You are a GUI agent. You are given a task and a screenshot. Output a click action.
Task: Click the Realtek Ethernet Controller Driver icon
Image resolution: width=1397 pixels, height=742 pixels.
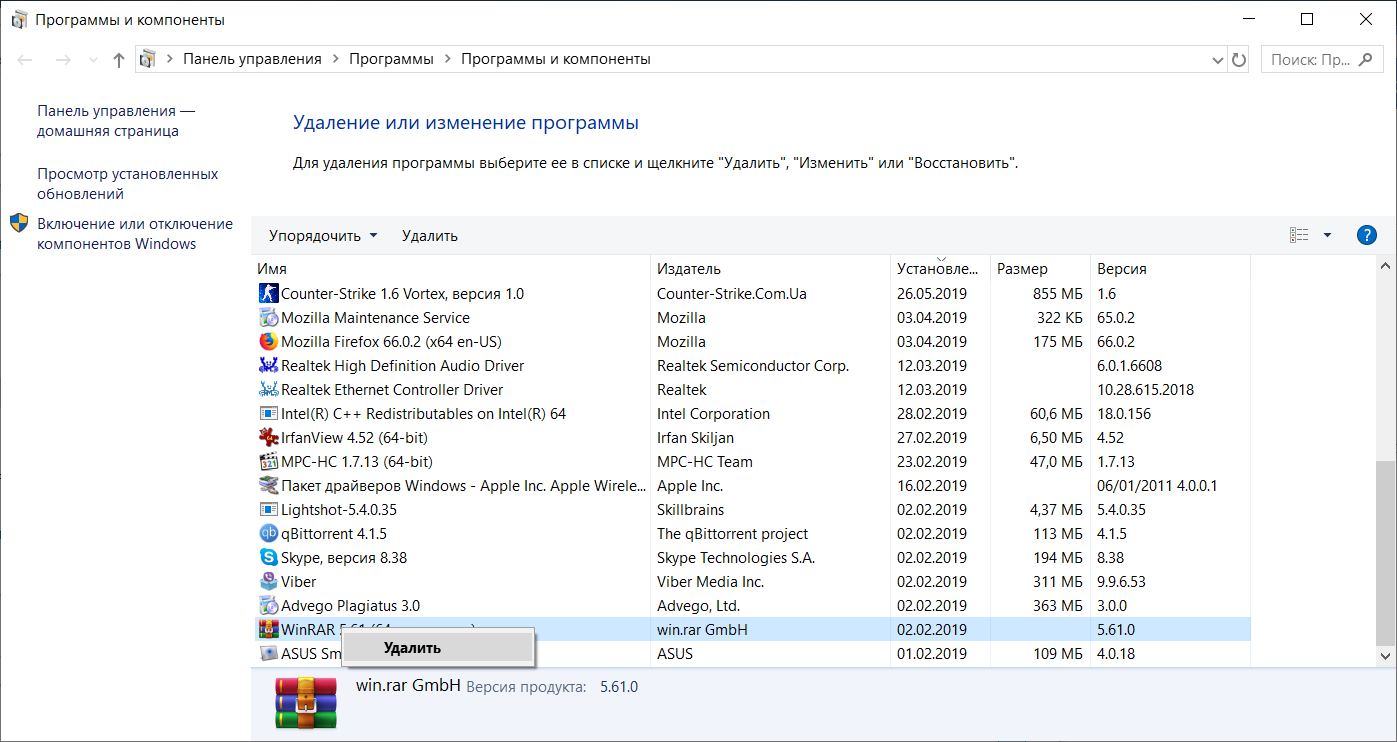(x=268, y=390)
